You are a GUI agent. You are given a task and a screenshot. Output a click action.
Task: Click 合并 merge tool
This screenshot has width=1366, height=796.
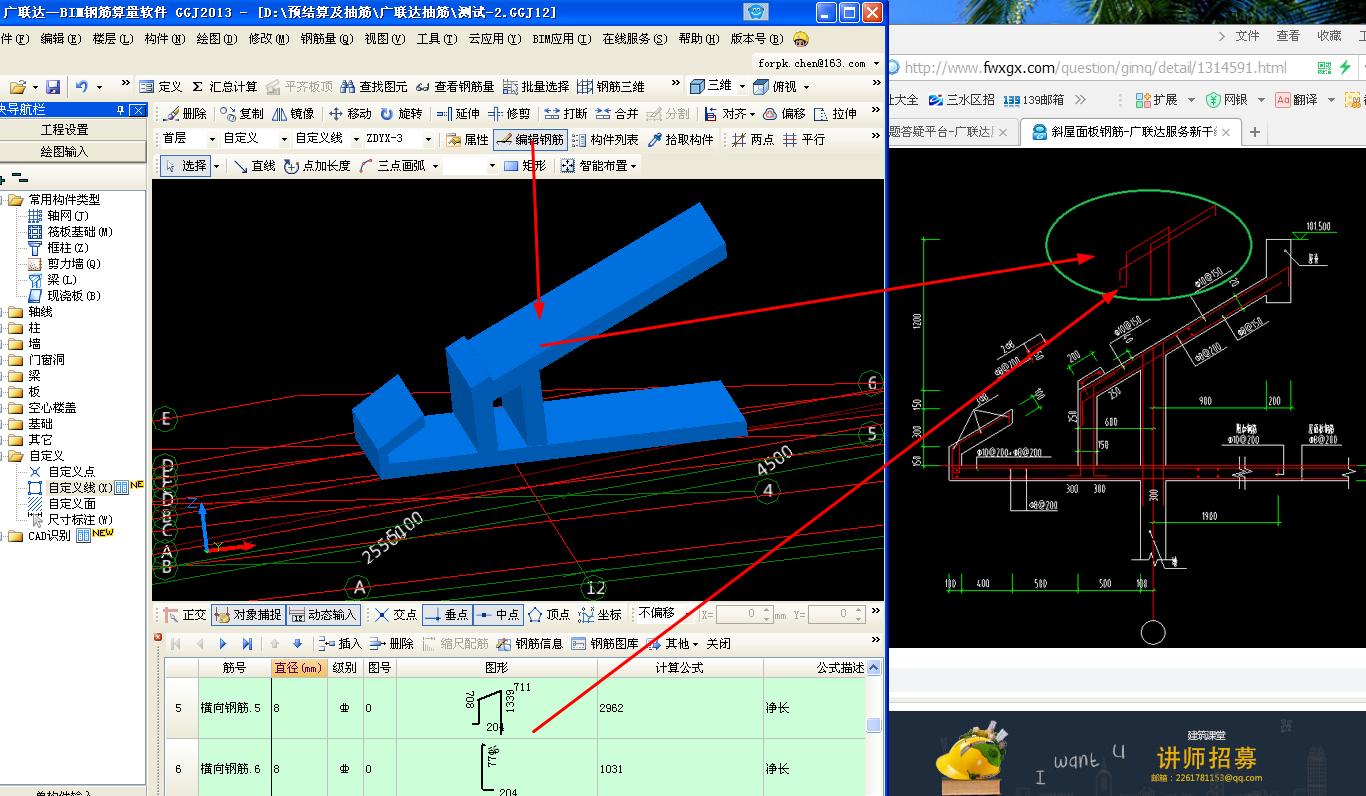pos(617,114)
